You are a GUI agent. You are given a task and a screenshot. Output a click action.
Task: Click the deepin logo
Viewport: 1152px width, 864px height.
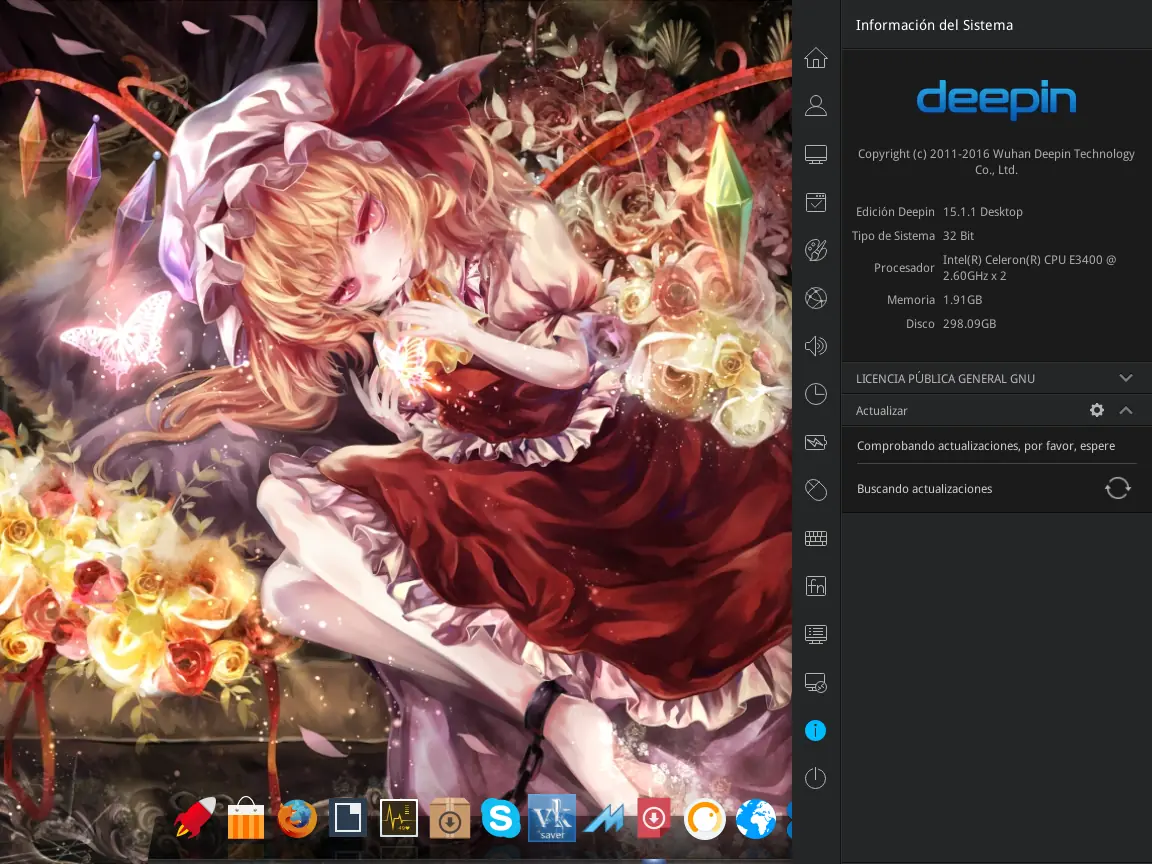coord(996,98)
